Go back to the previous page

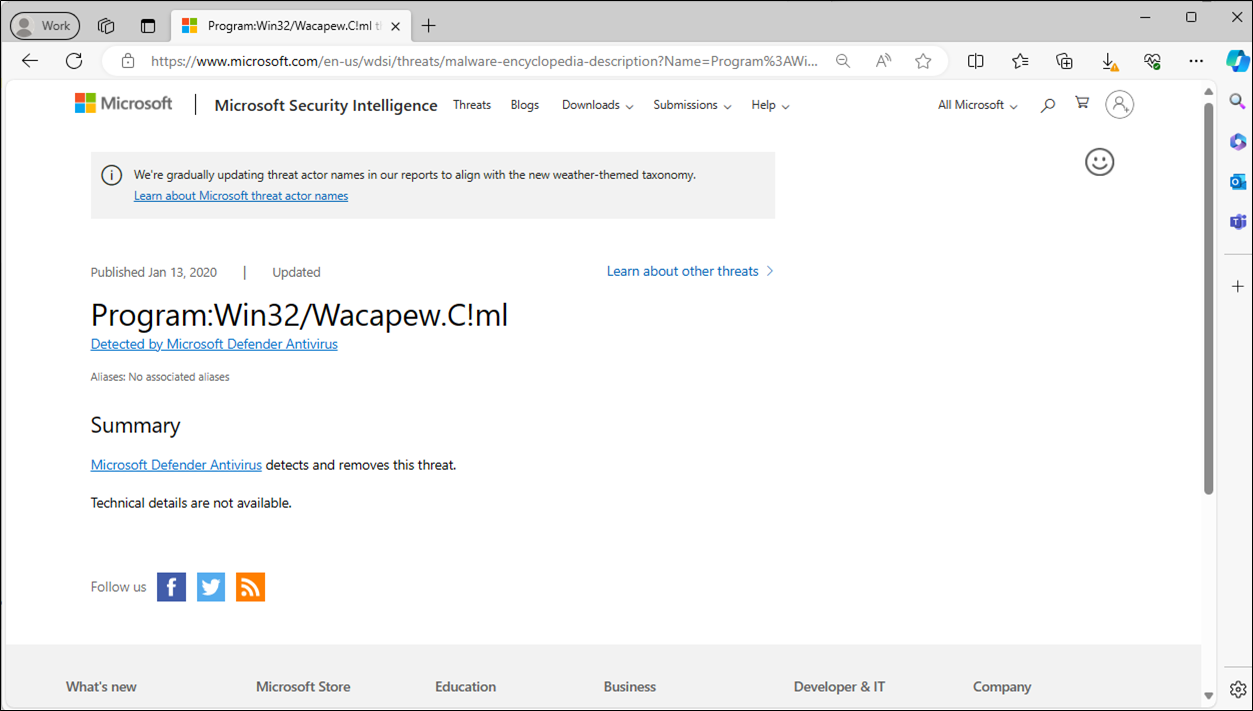coord(30,61)
